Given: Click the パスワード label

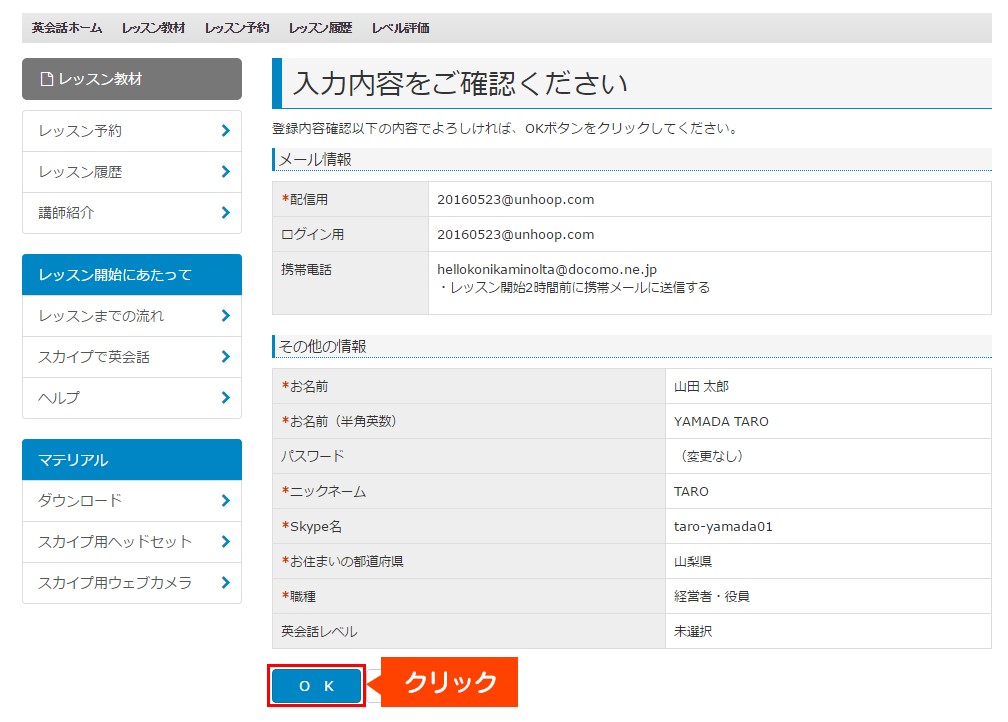Looking at the screenshot, I should (x=313, y=456).
